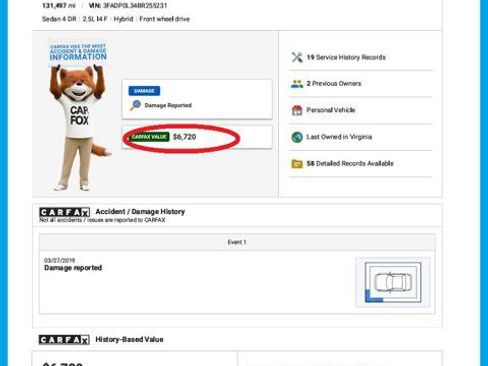This screenshot has width=488, height=366.
Task: Click the magnifier icon beside Damage Reported
Action: 135,105
